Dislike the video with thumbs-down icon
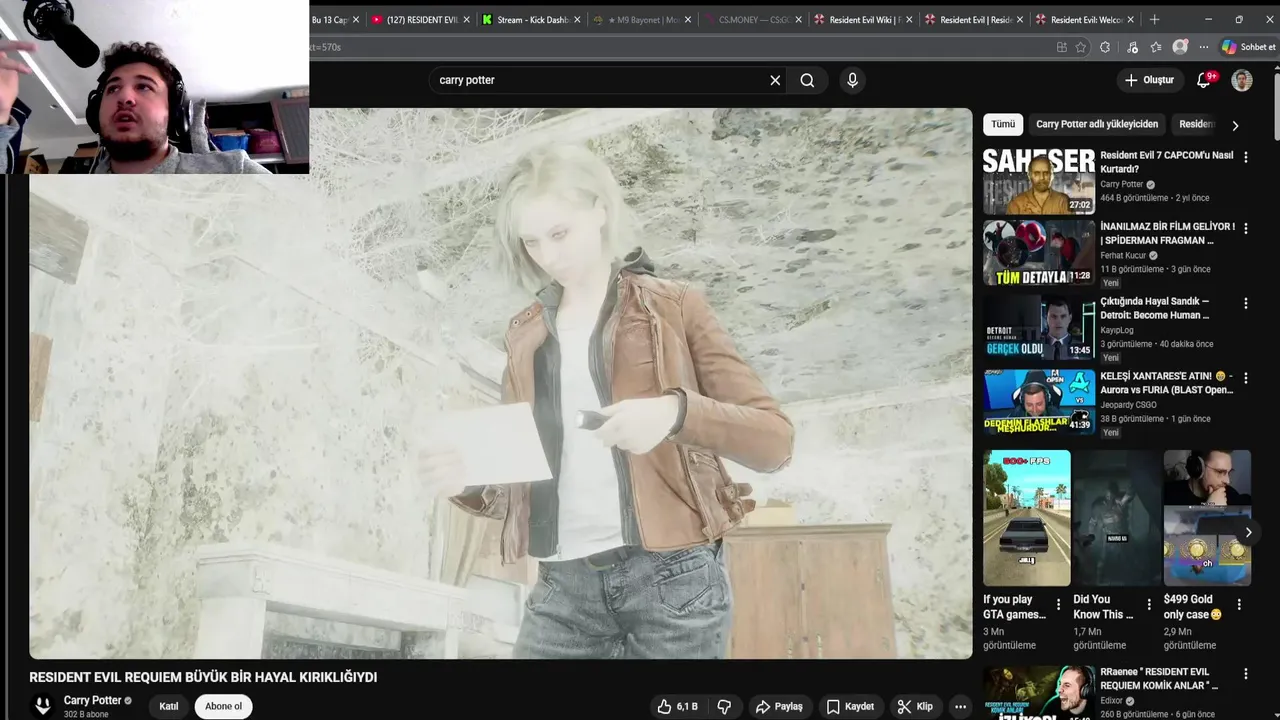The image size is (1280, 720). (x=724, y=706)
